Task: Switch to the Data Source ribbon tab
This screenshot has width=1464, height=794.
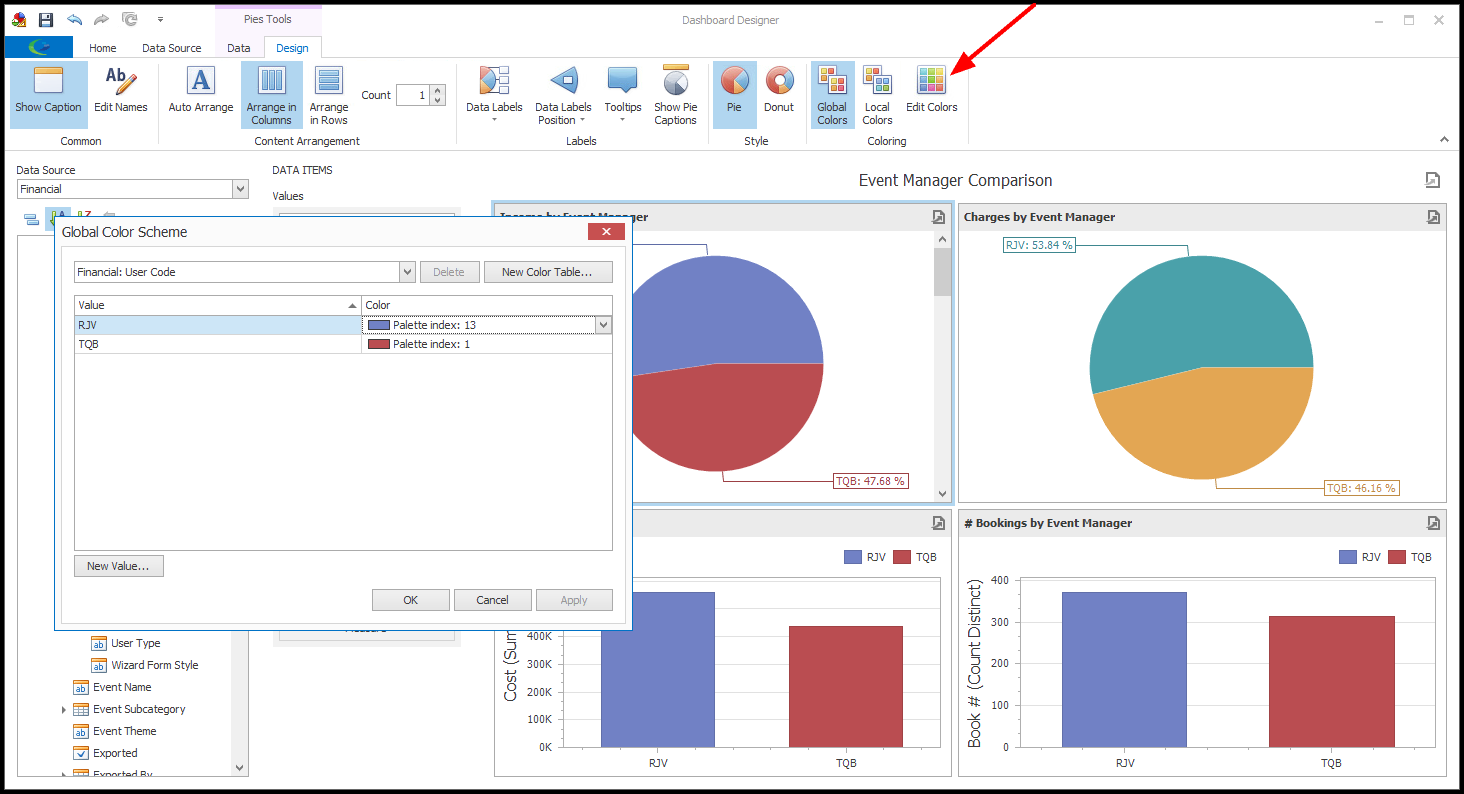Action: point(171,48)
